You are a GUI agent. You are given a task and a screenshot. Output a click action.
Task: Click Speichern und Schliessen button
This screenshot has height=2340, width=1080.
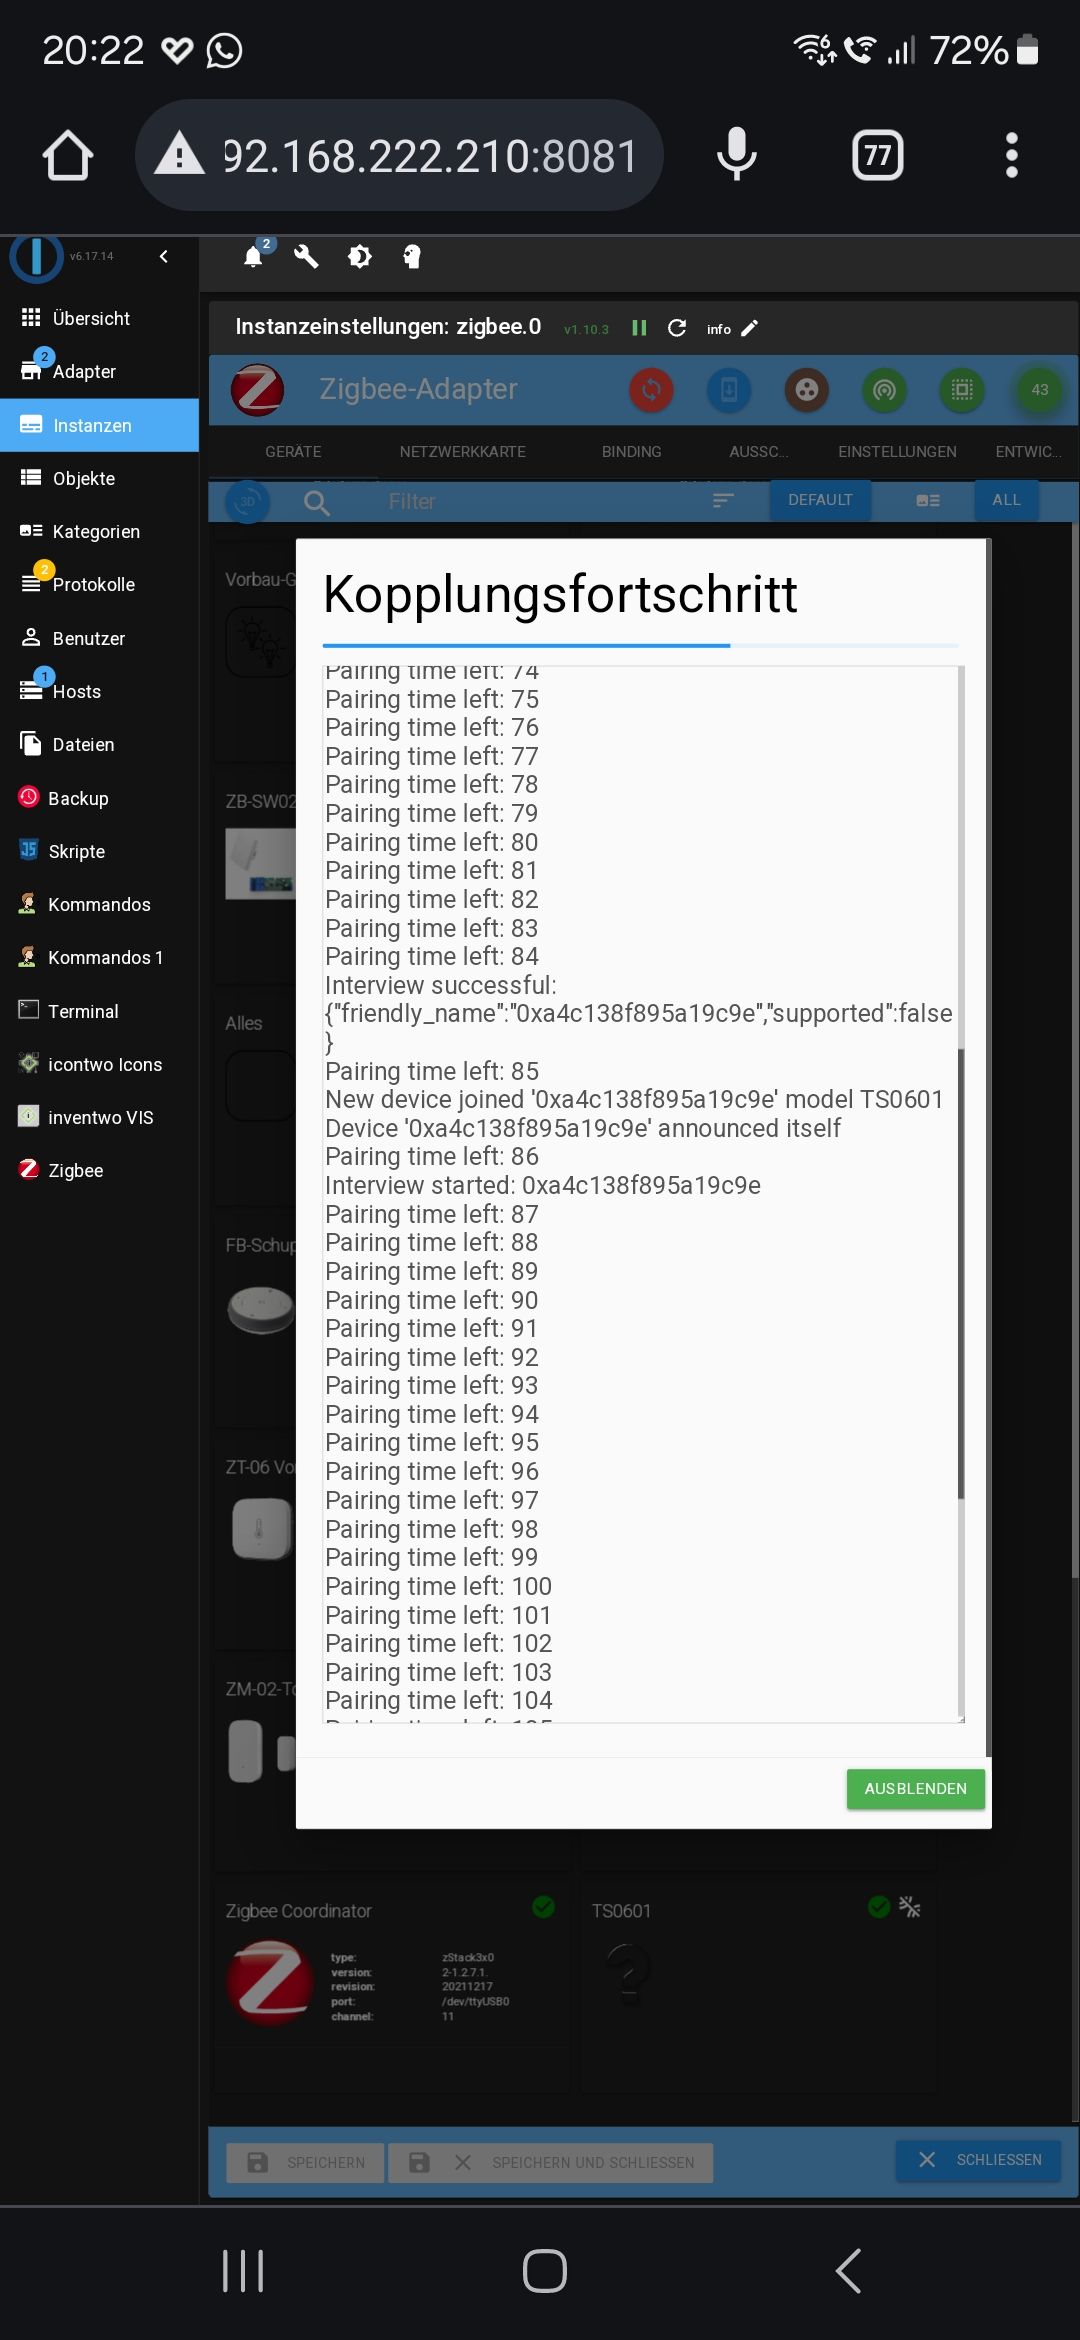coord(551,2162)
